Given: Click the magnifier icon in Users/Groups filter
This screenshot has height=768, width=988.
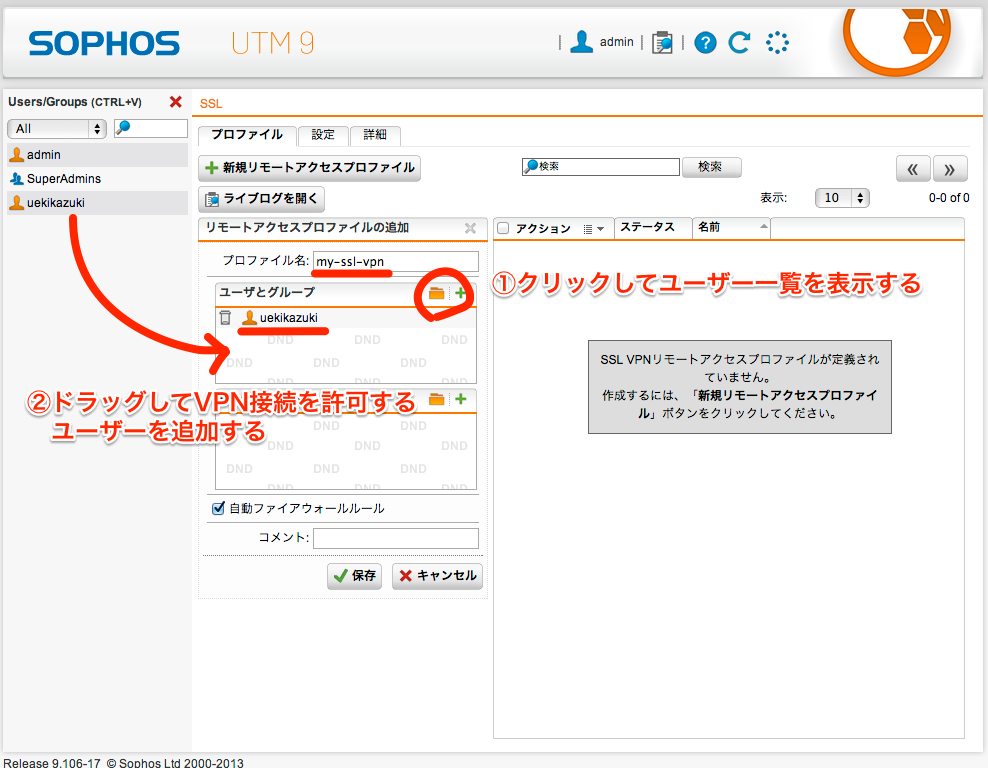Looking at the screenshot, I should 124,127.
